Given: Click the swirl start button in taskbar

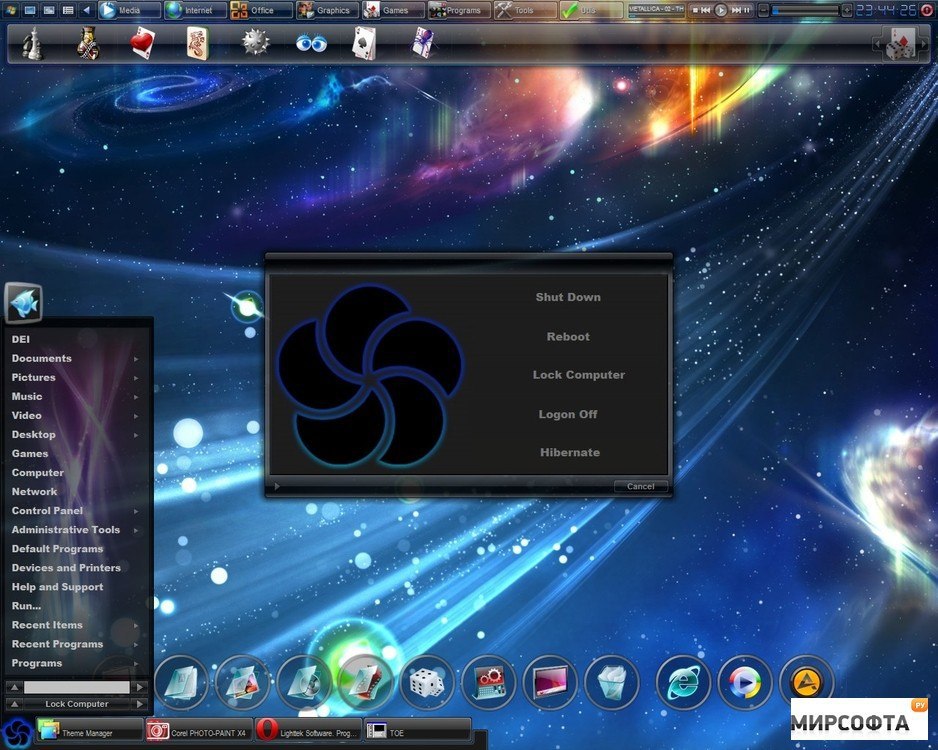Looking at the screenshot, I should coord(17,733).
